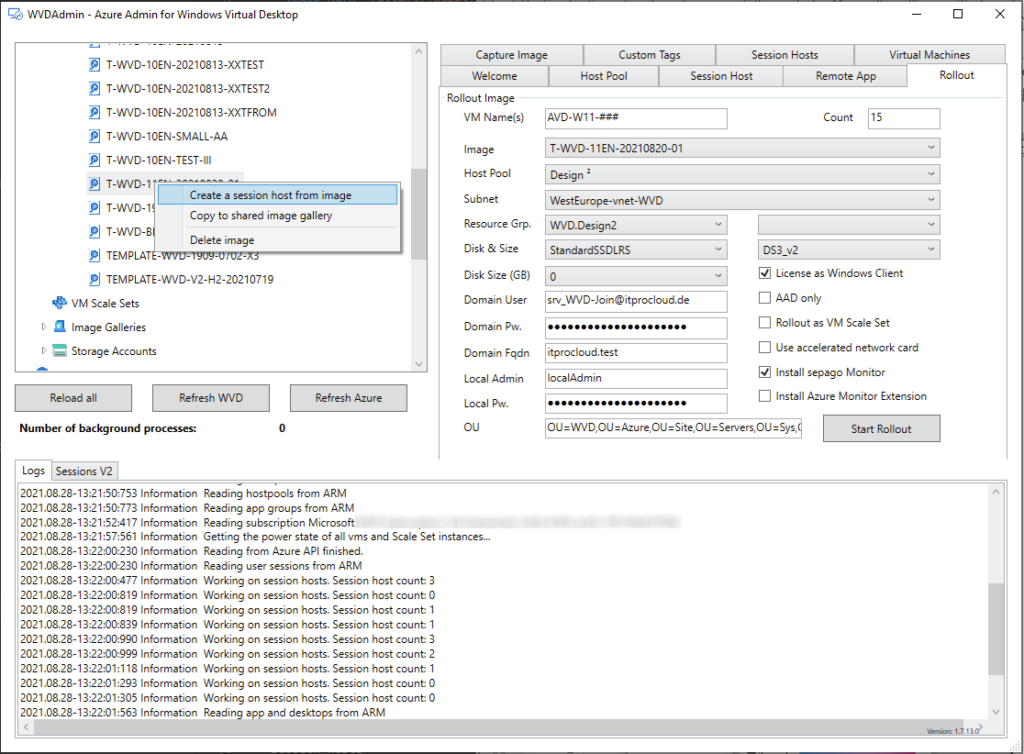This screenshot has width=1024, height=754.
Task: Uncheck License as Windows Client
Action: [765, 273]
